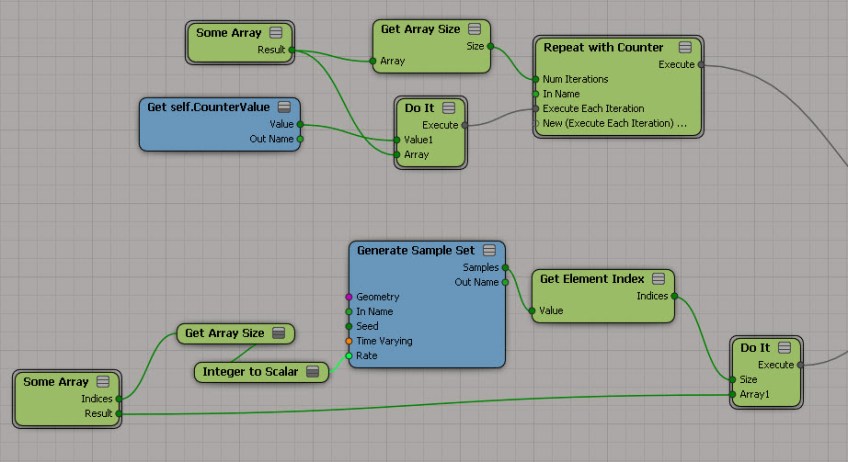The height and width of the screenshot is (462, 848).
Task: Click the icon on the Integer to Scalar node
Action: 313,372
